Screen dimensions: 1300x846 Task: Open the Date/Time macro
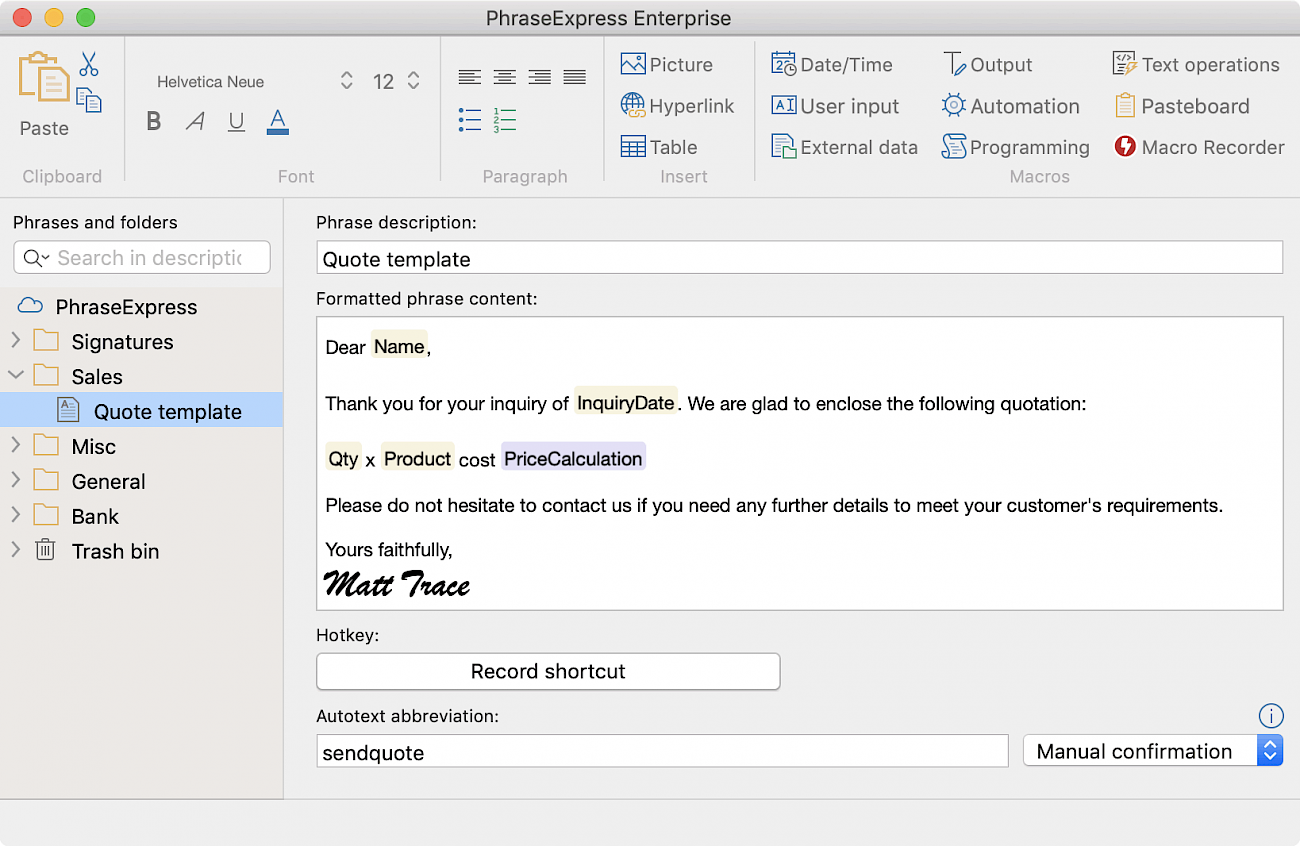coord(831,64)
